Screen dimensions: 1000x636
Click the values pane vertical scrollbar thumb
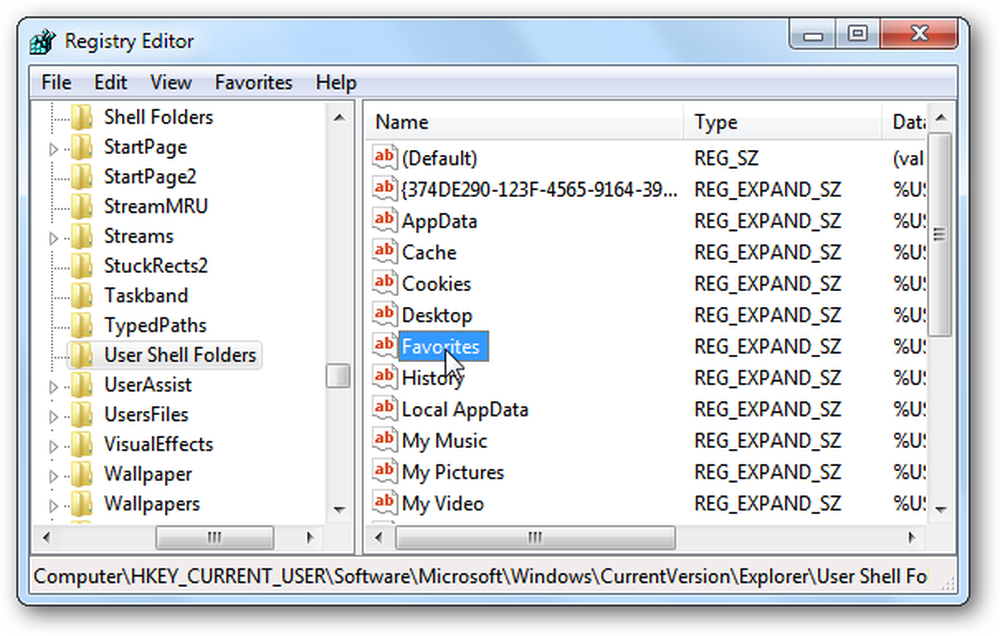[939, 234]
